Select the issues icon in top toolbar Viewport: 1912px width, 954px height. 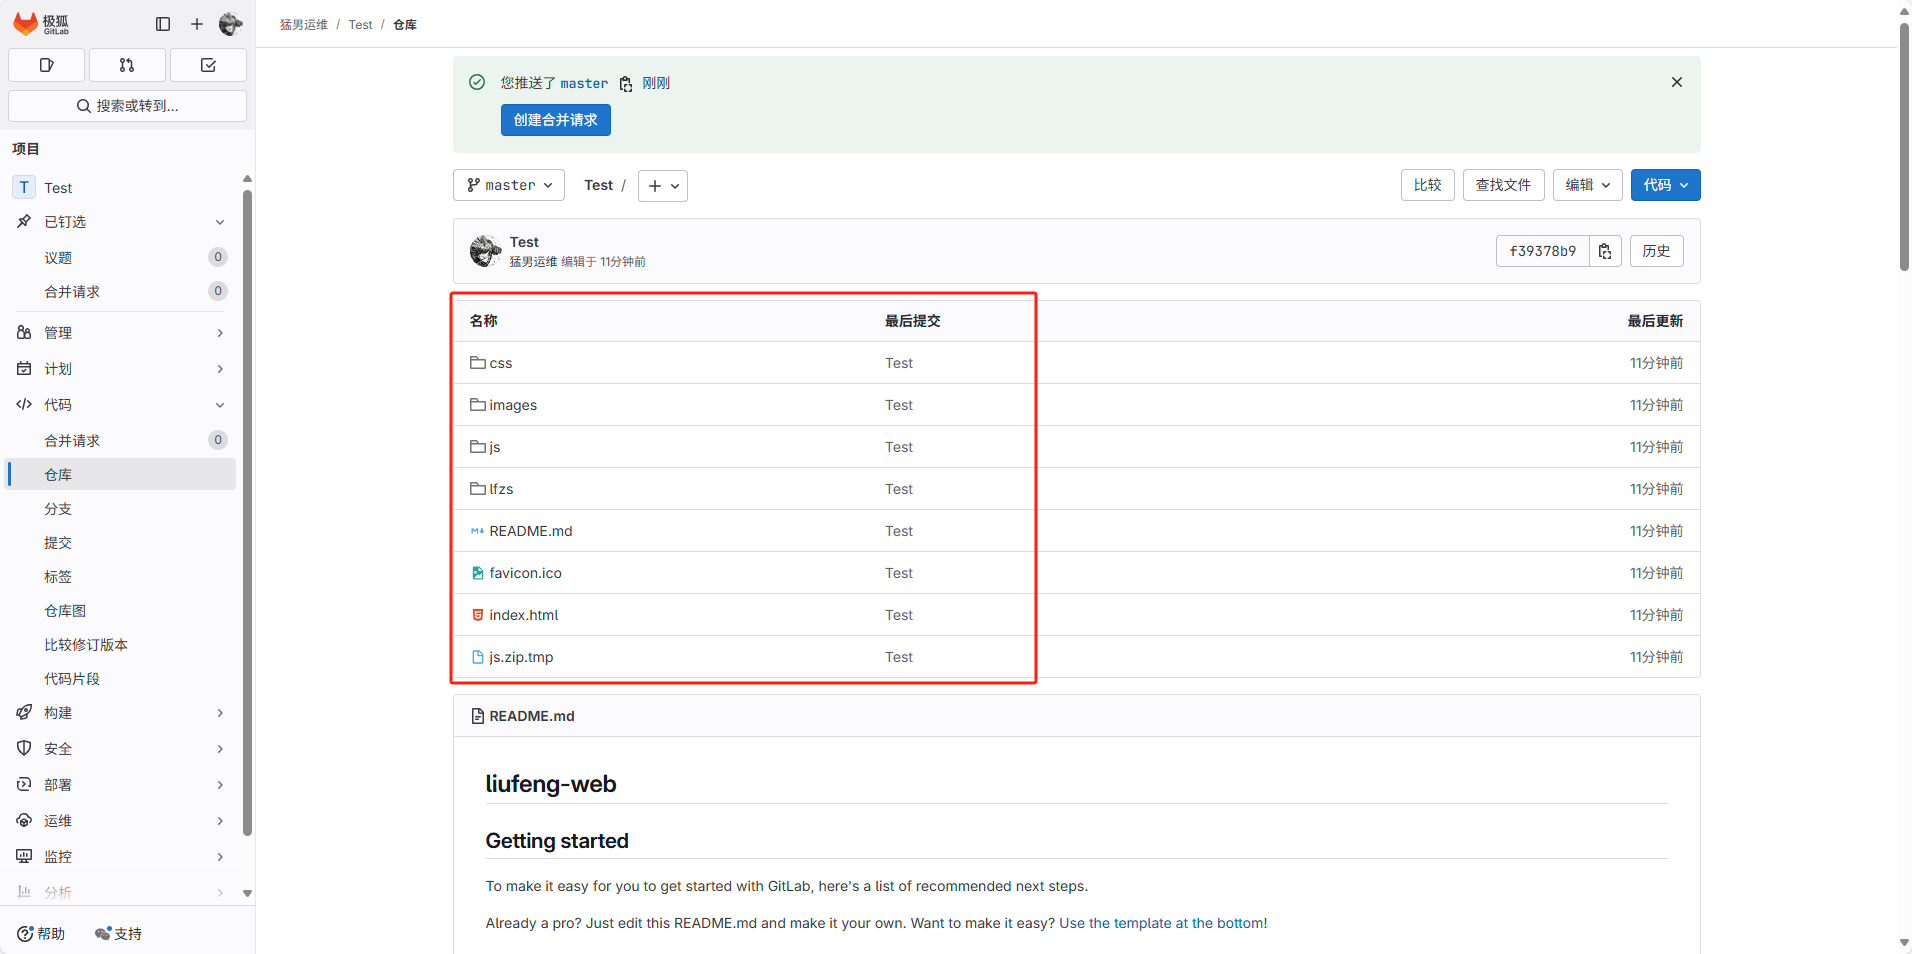tap(46, 65)
